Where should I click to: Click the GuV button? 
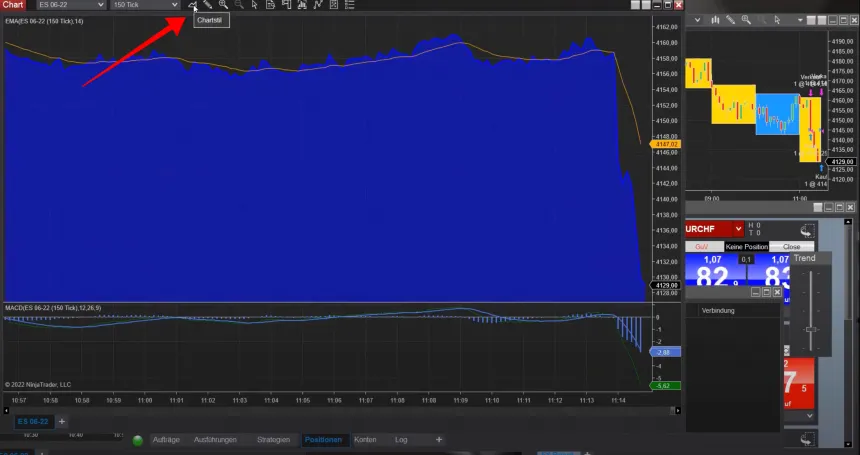click(701, 247)
